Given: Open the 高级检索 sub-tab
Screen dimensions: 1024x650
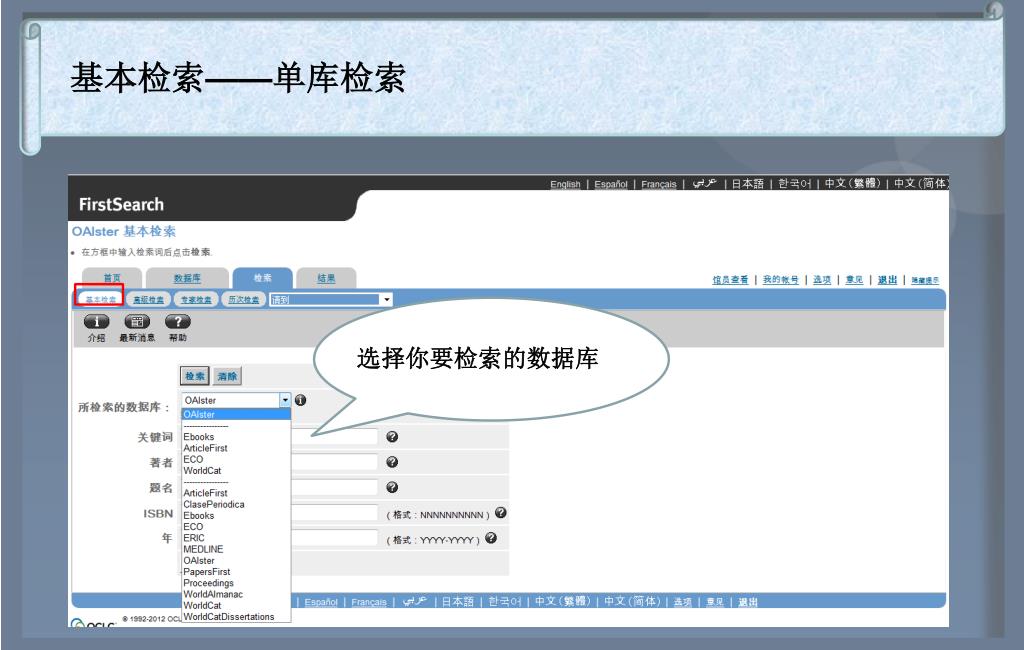Looking at the screenshot, I should [149, 299].
